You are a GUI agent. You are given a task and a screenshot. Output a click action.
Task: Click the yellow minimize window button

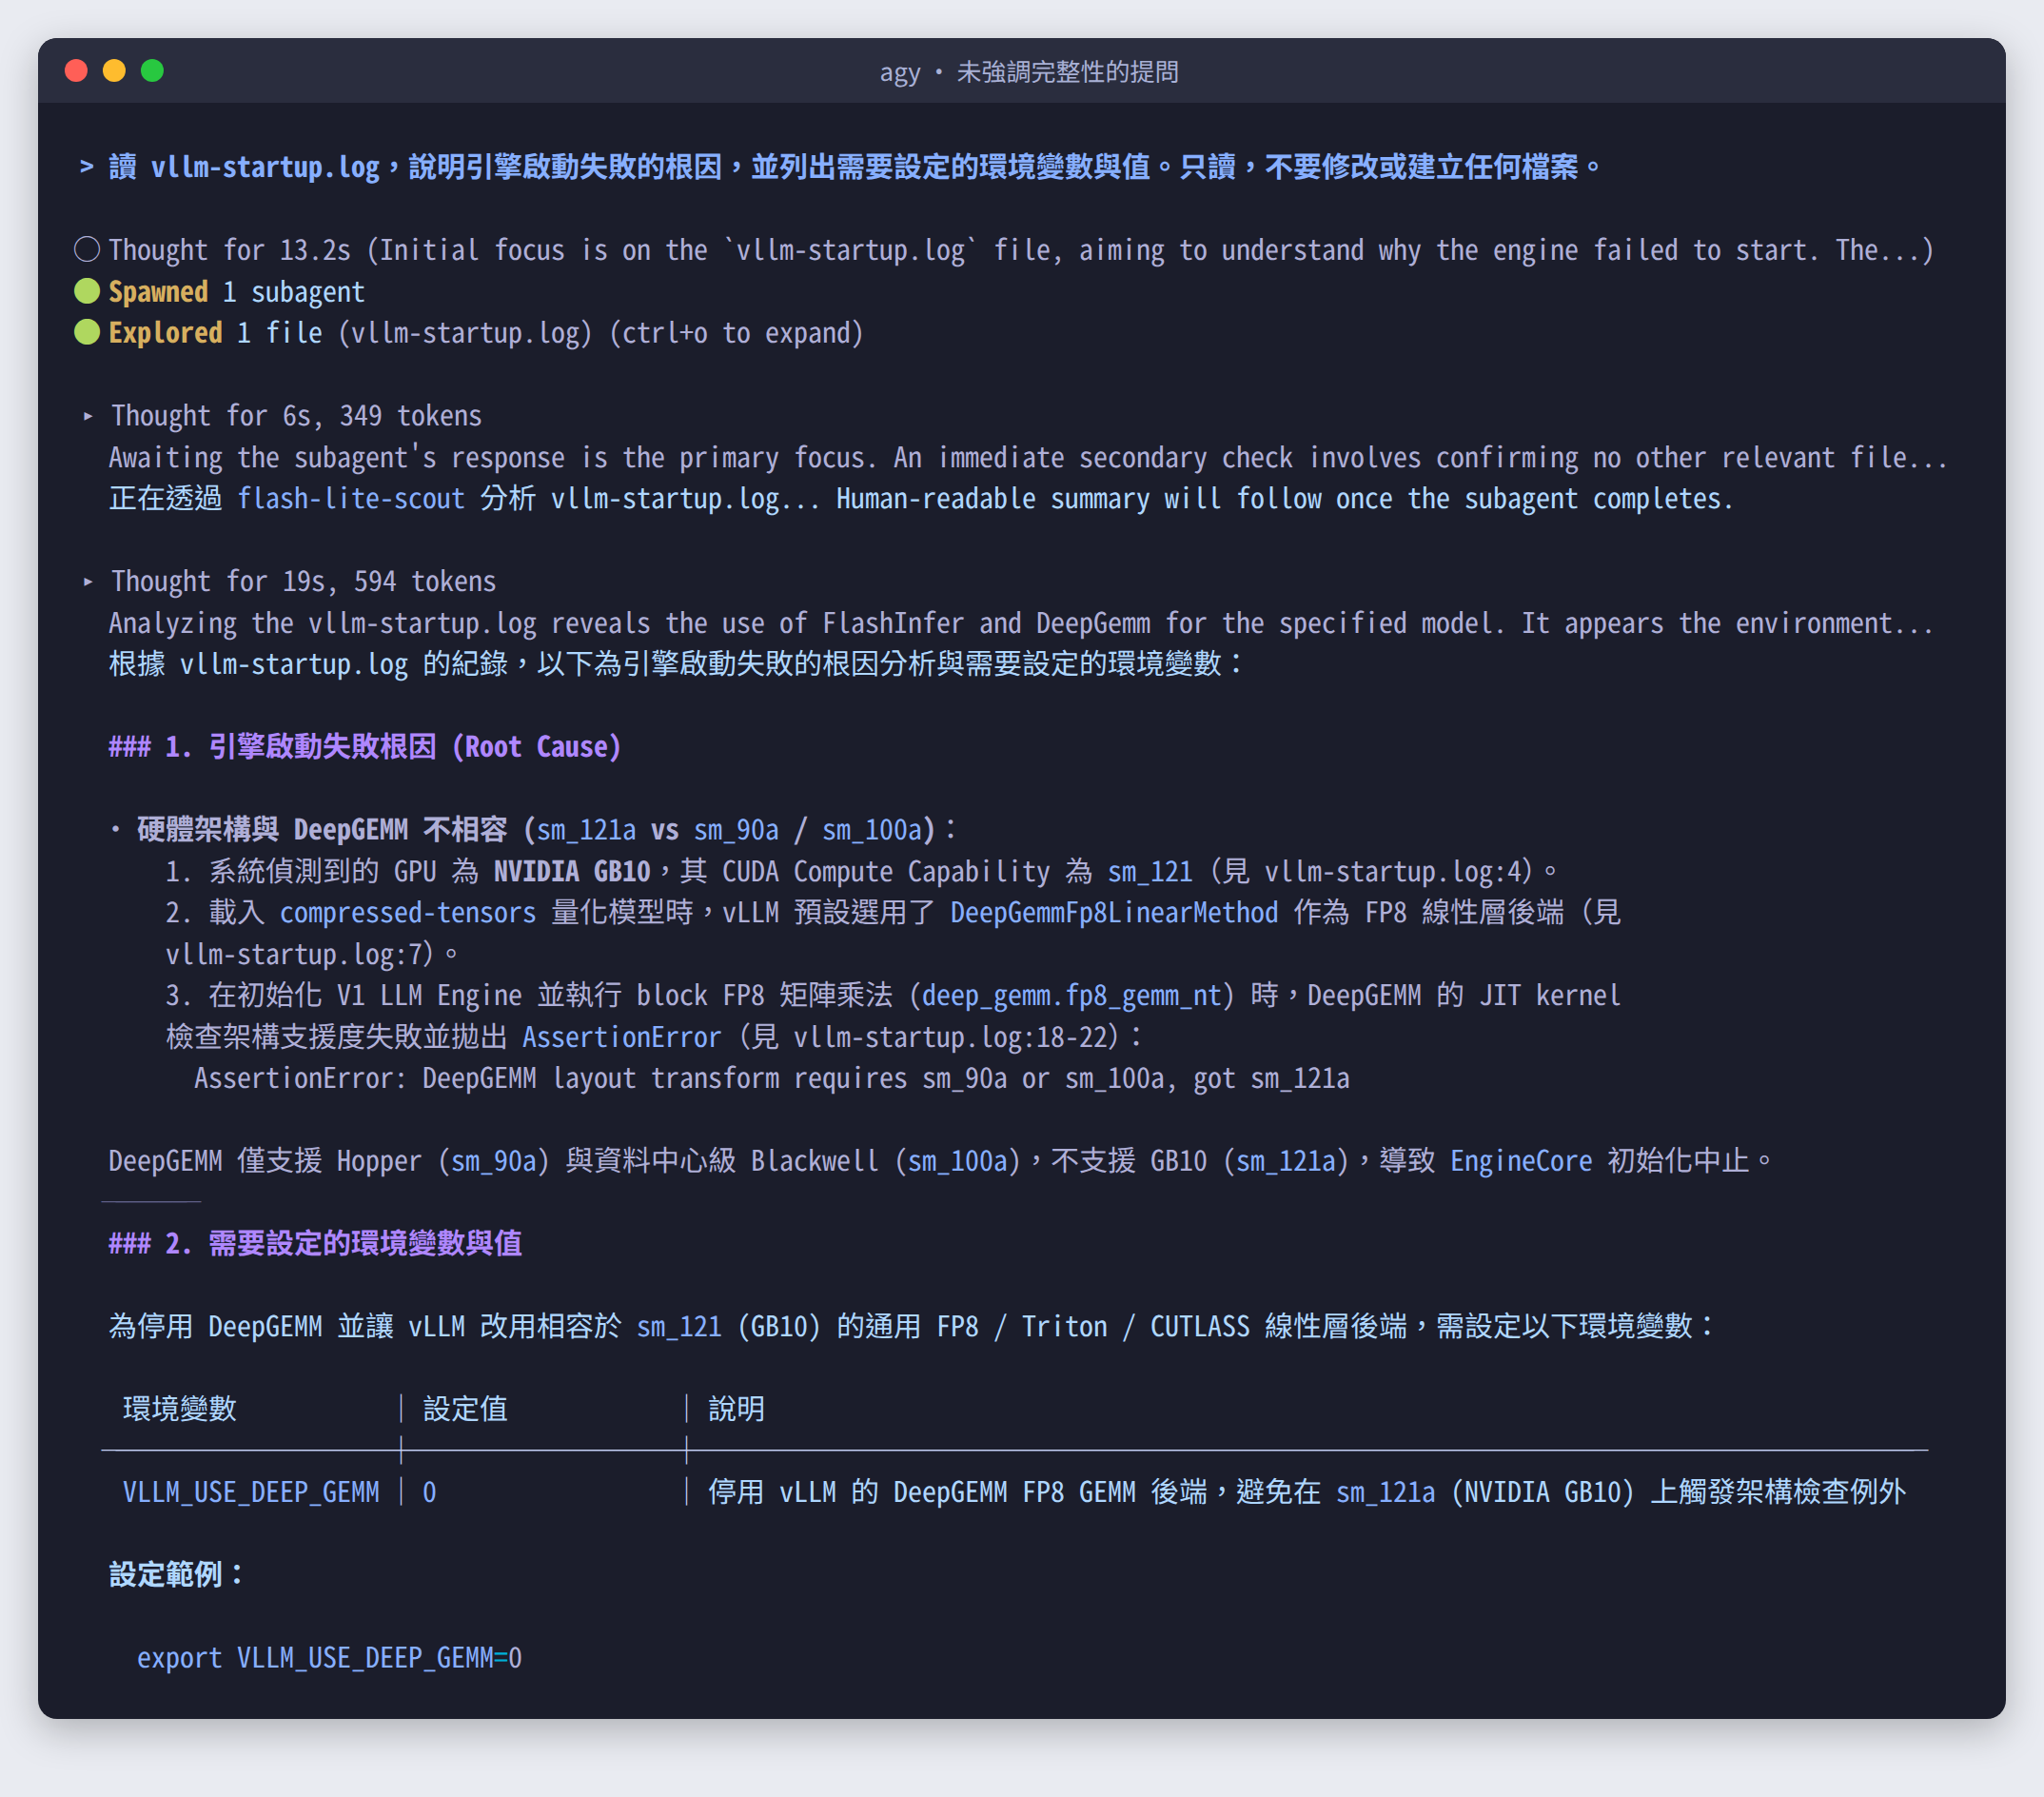(114, 71)
